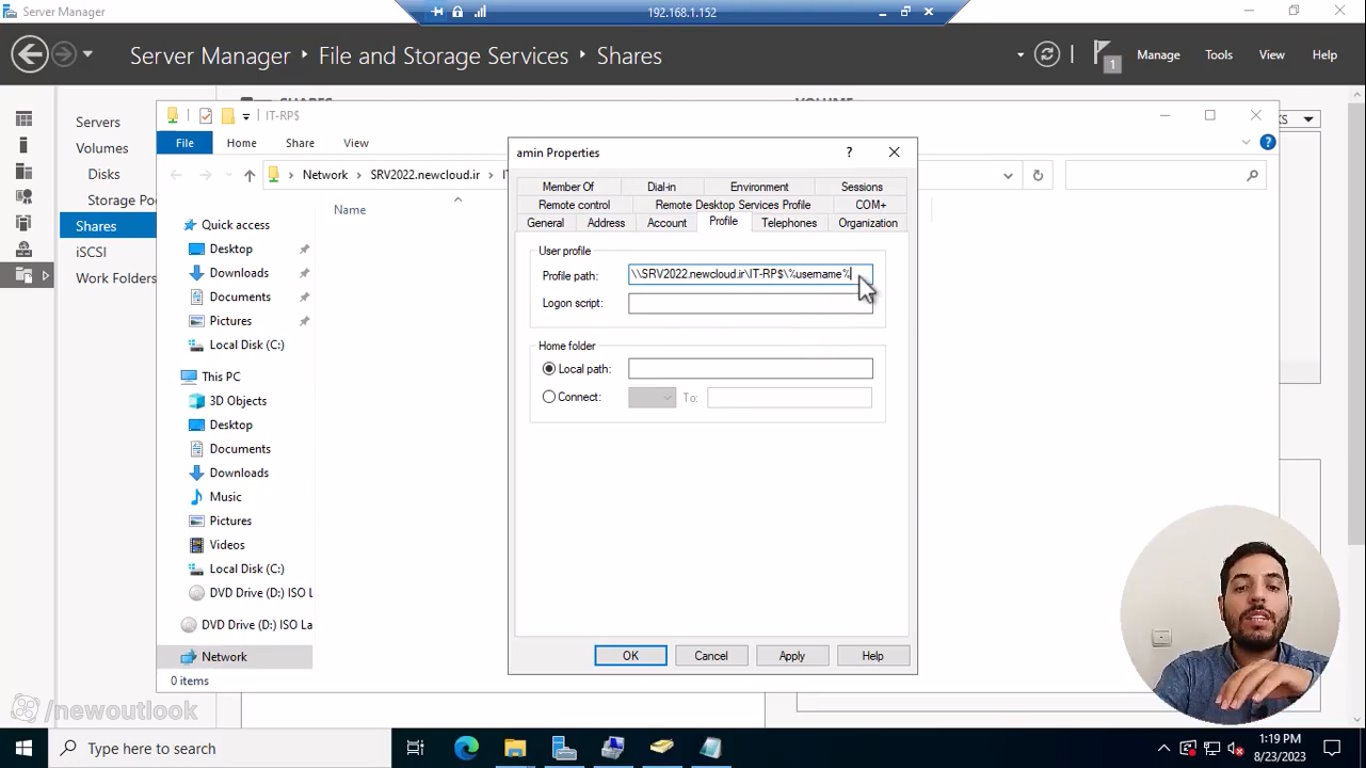1366x768 pixels.
Task: Expand the File Explorer ribbon chevron
Action: 1247,143
